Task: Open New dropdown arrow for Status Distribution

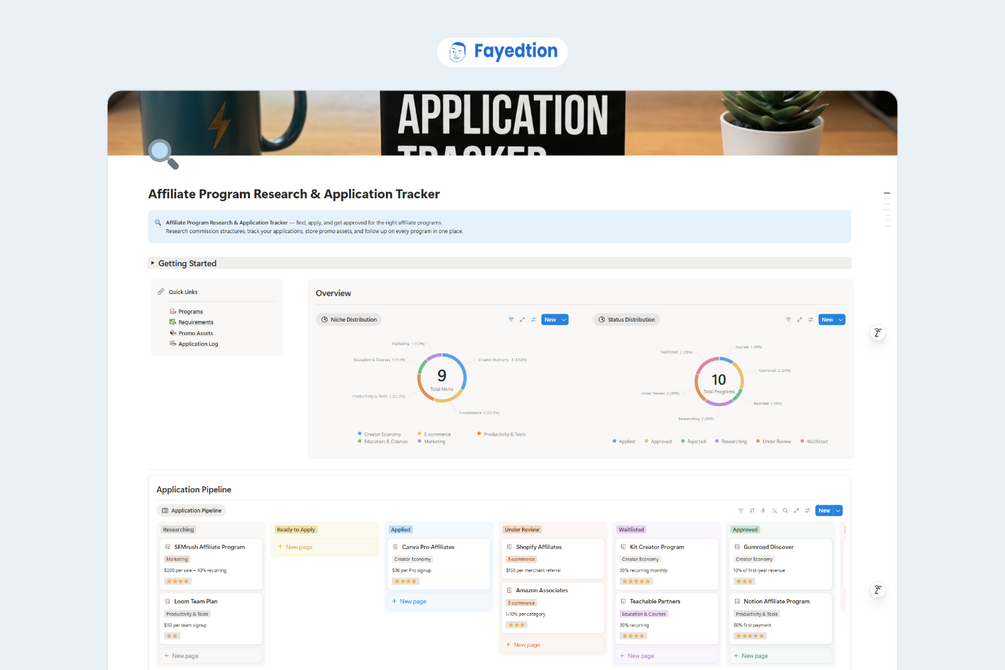Action: (x=841, y=319)
